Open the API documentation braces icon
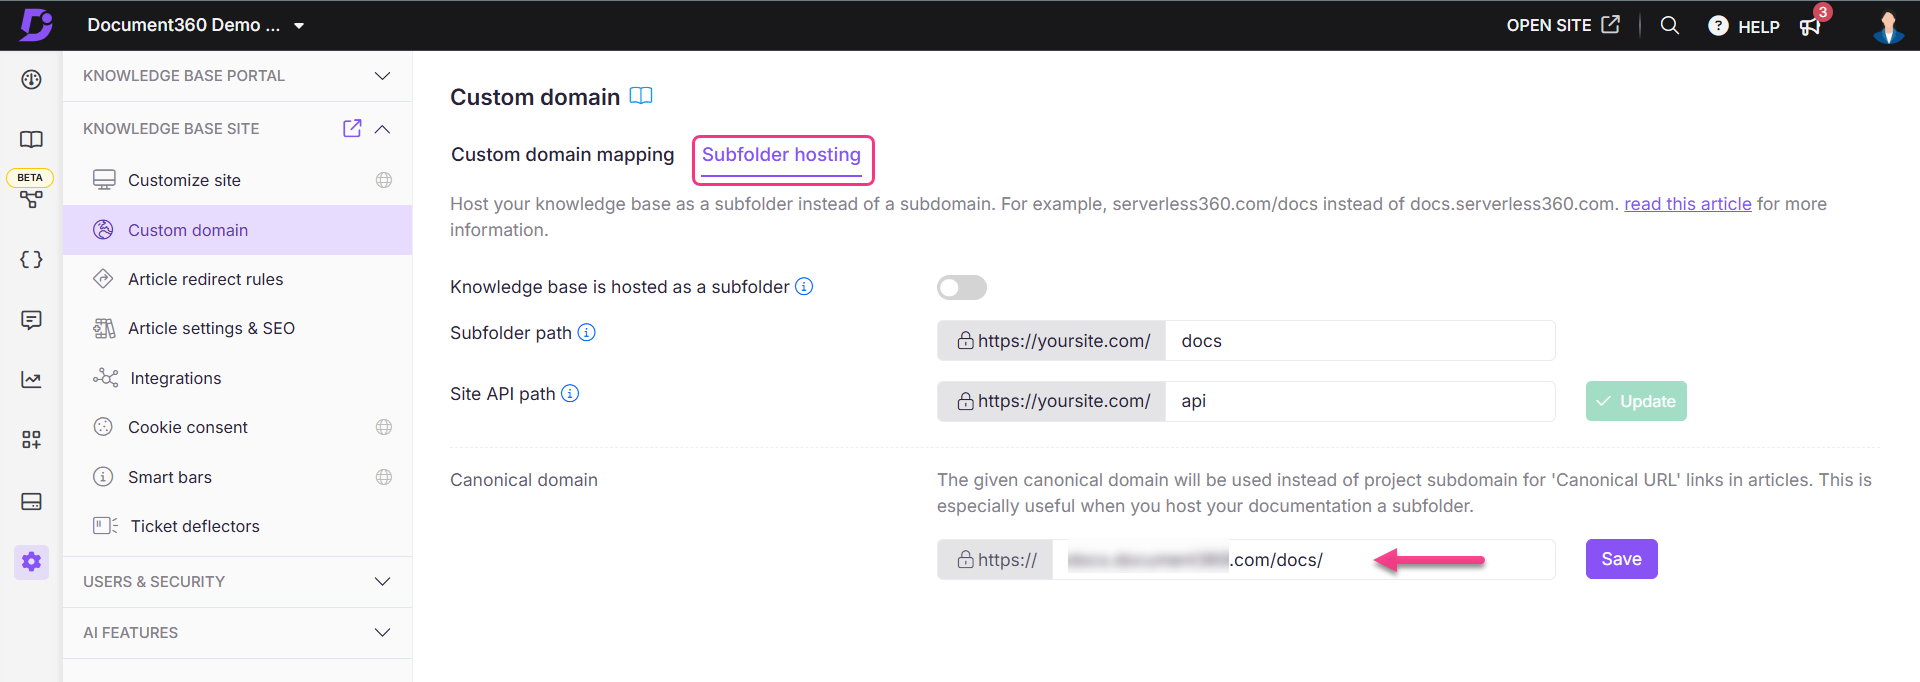The height and width of the screenshot is (682, 1920). pyautogui.click(x=32, y=260)
